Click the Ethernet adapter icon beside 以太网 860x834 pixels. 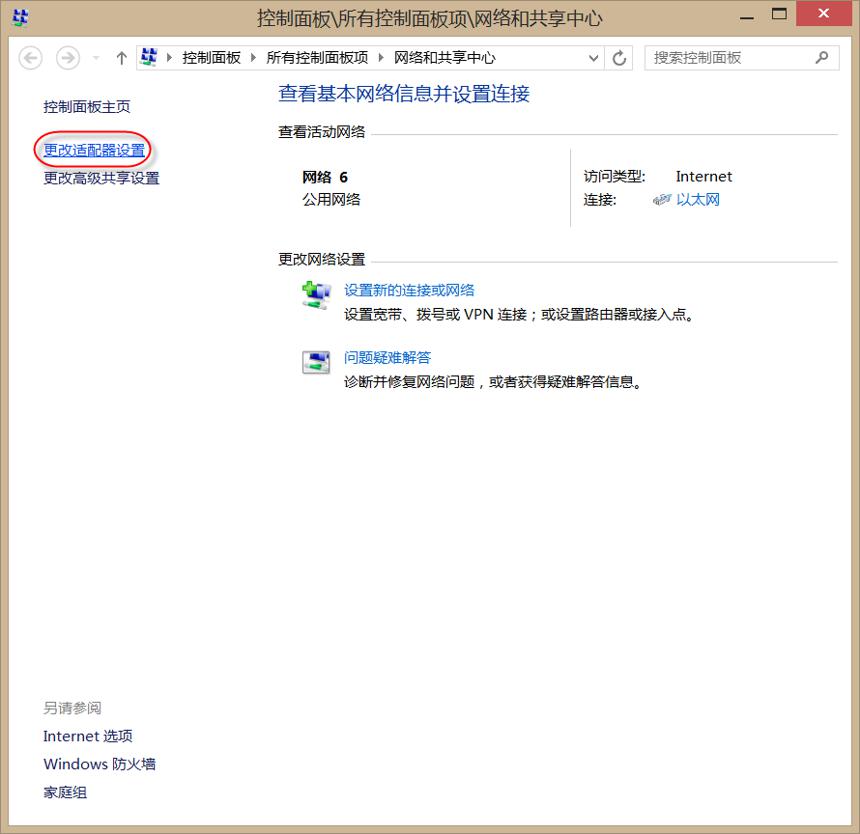pyautogui.click(x=662, y=200)
